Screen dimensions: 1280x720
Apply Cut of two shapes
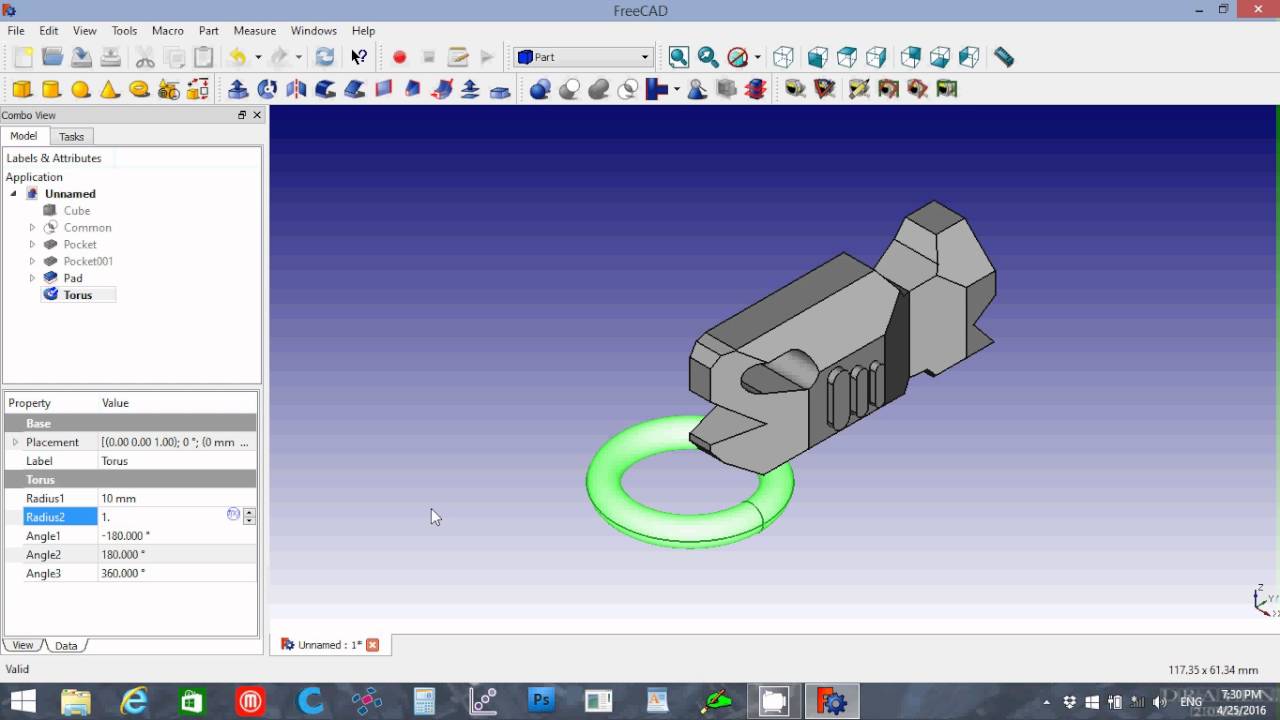coord(569,89)
